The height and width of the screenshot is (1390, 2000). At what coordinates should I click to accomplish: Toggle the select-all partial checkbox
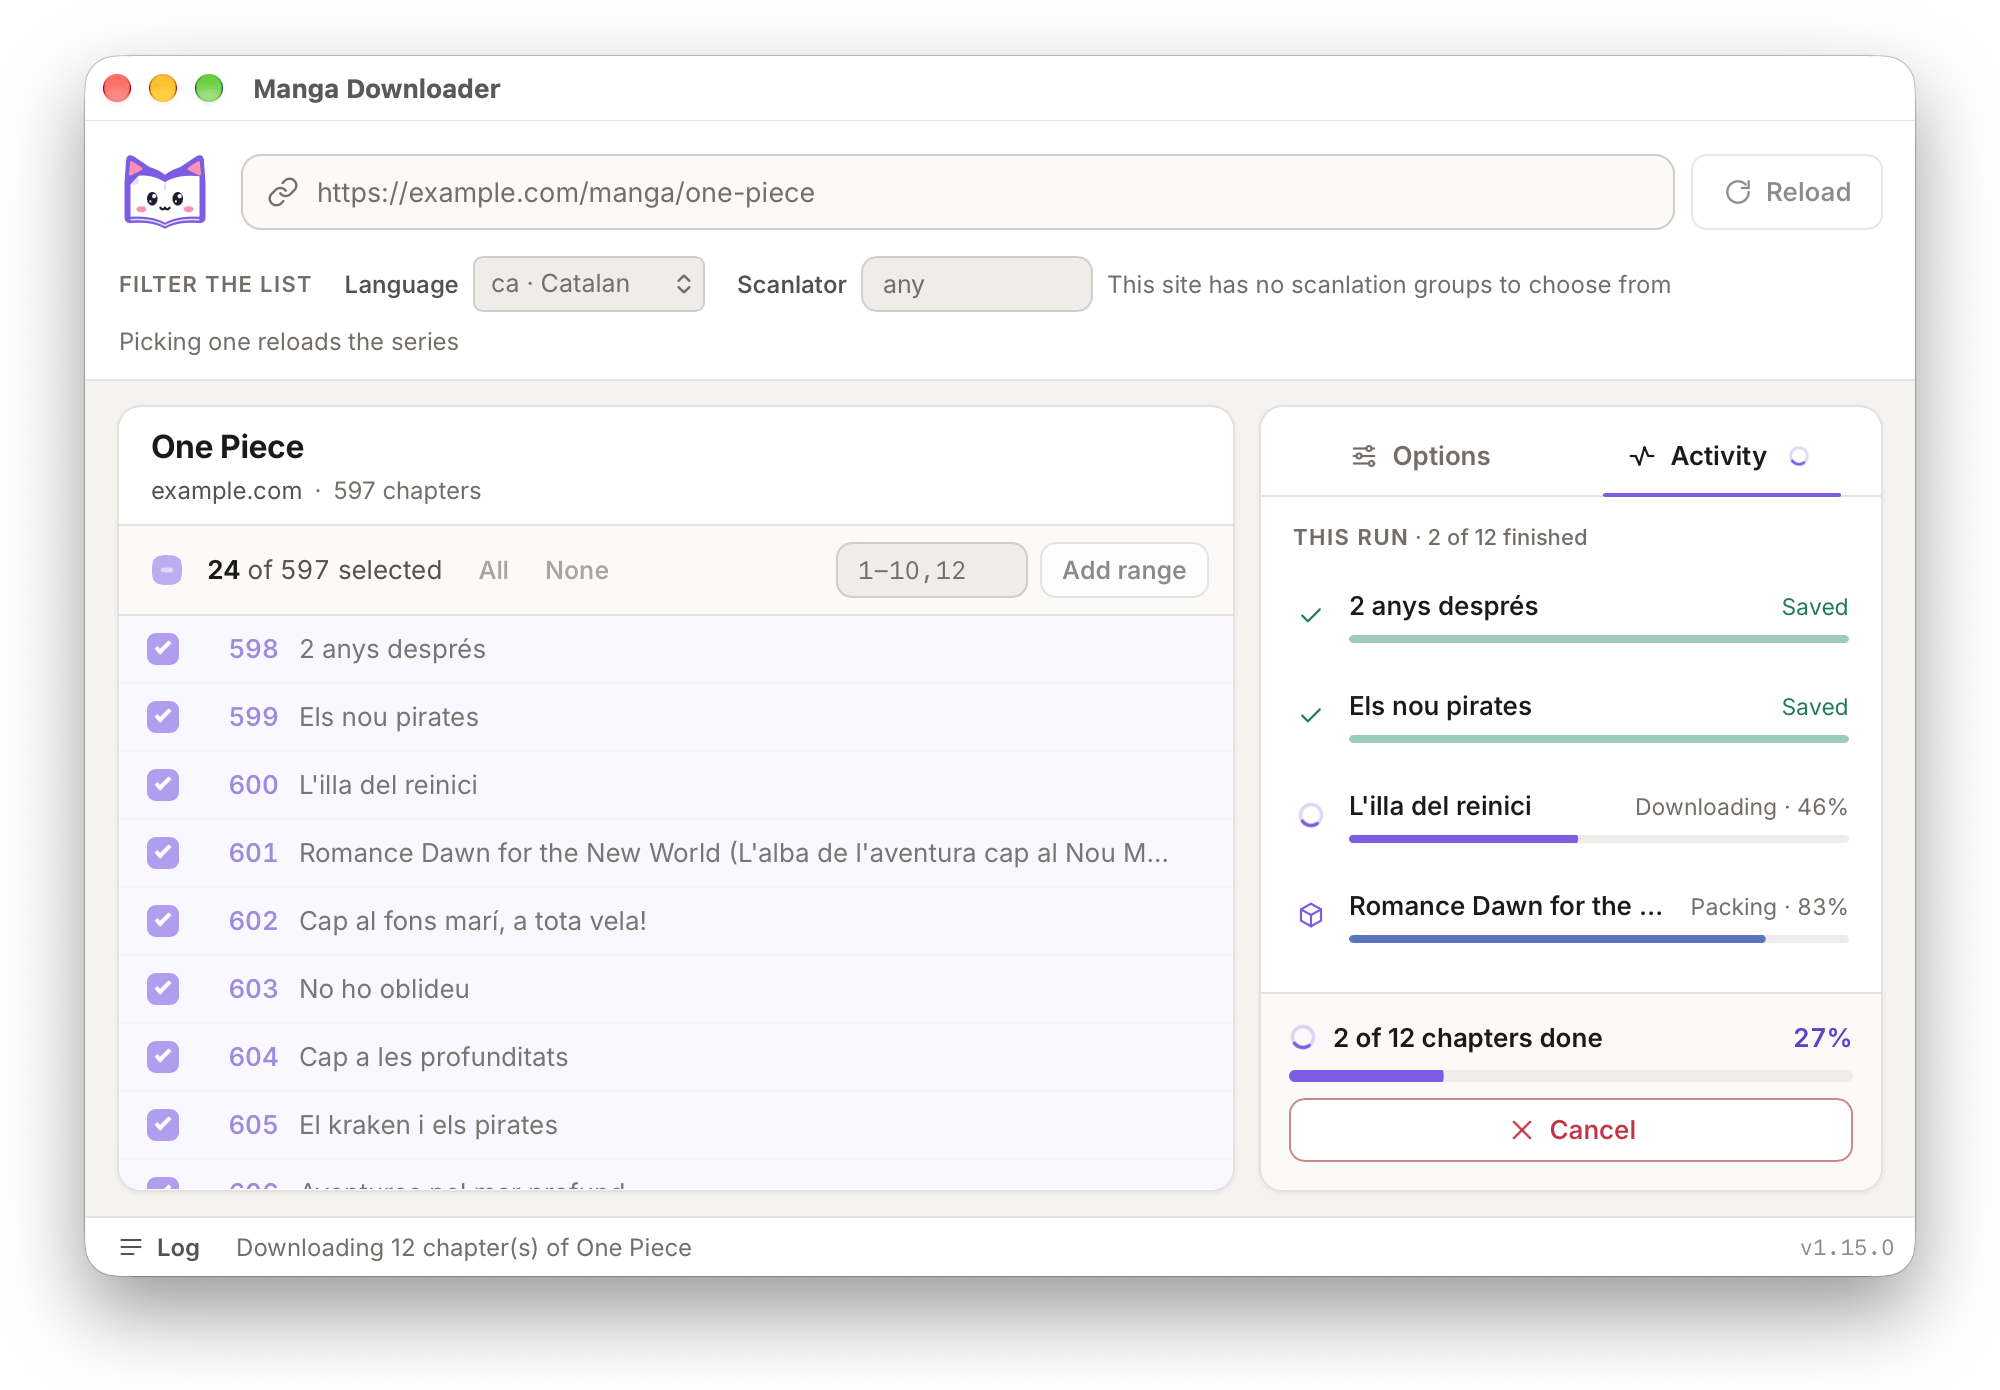(167, 570)
